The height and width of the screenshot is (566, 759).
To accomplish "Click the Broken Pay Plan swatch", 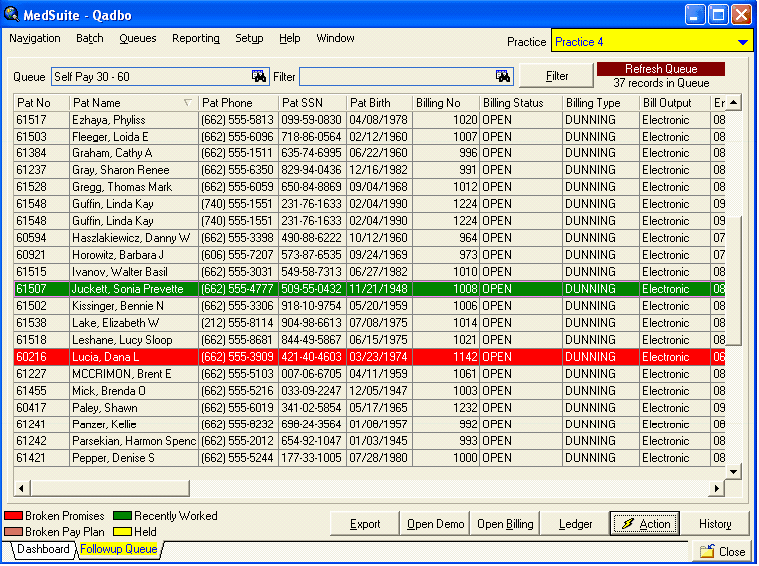I will (x=14, y=532).
